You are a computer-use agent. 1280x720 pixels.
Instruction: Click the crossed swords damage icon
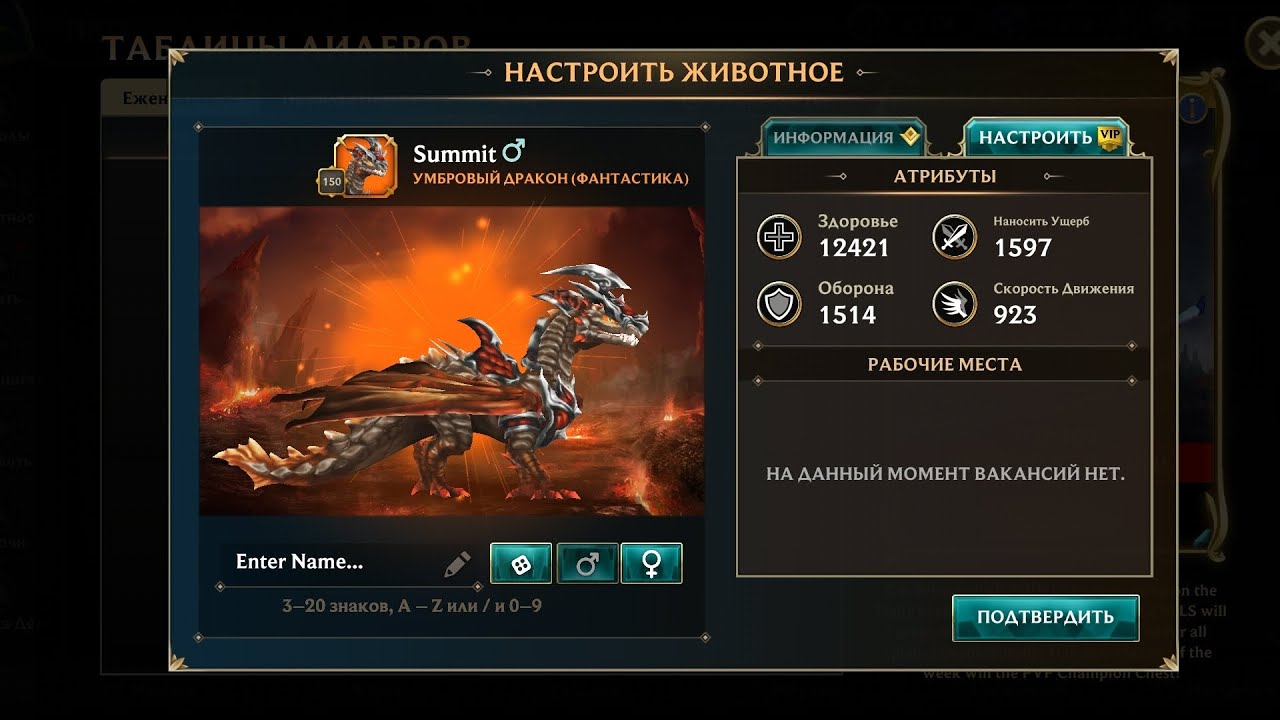click(954, 236)
